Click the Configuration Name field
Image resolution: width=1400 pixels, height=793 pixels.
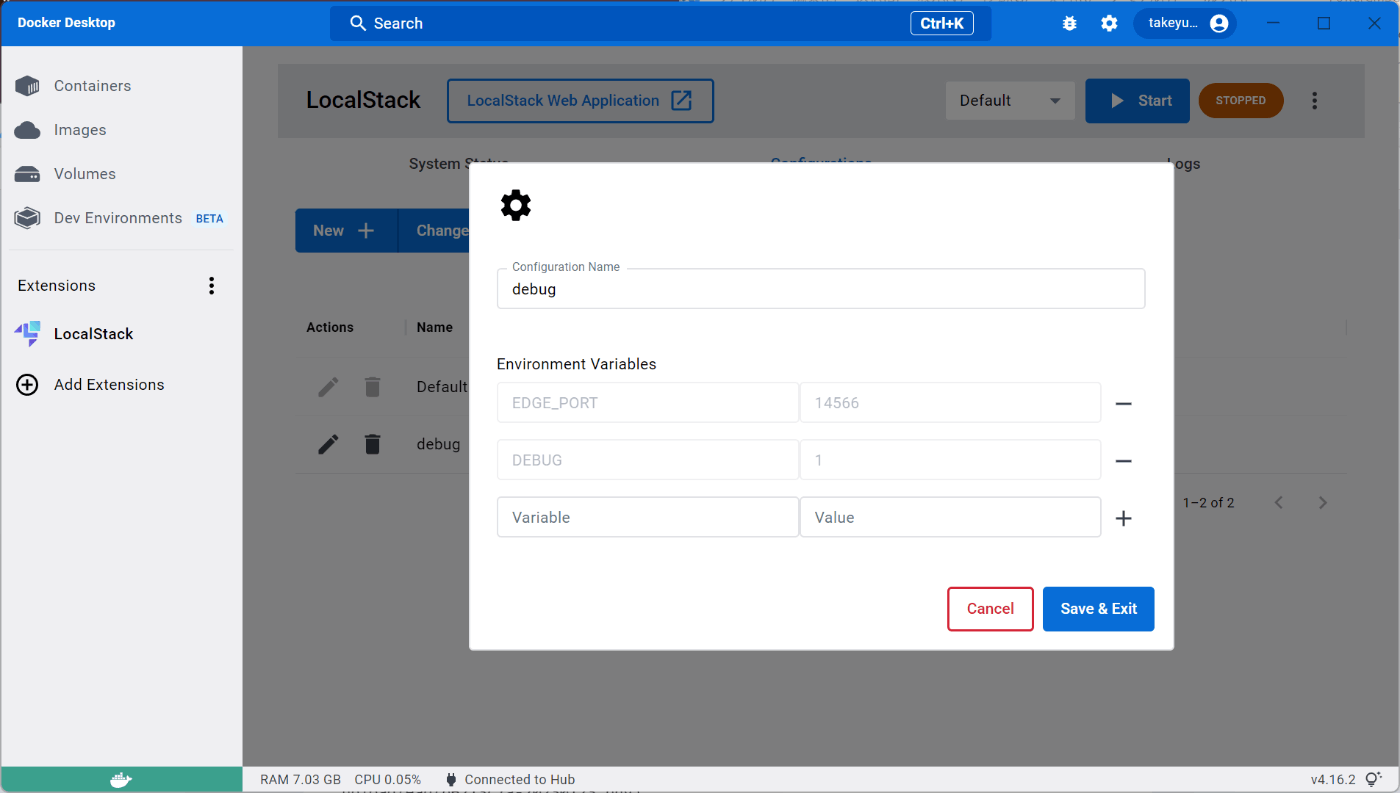point(821,289)
